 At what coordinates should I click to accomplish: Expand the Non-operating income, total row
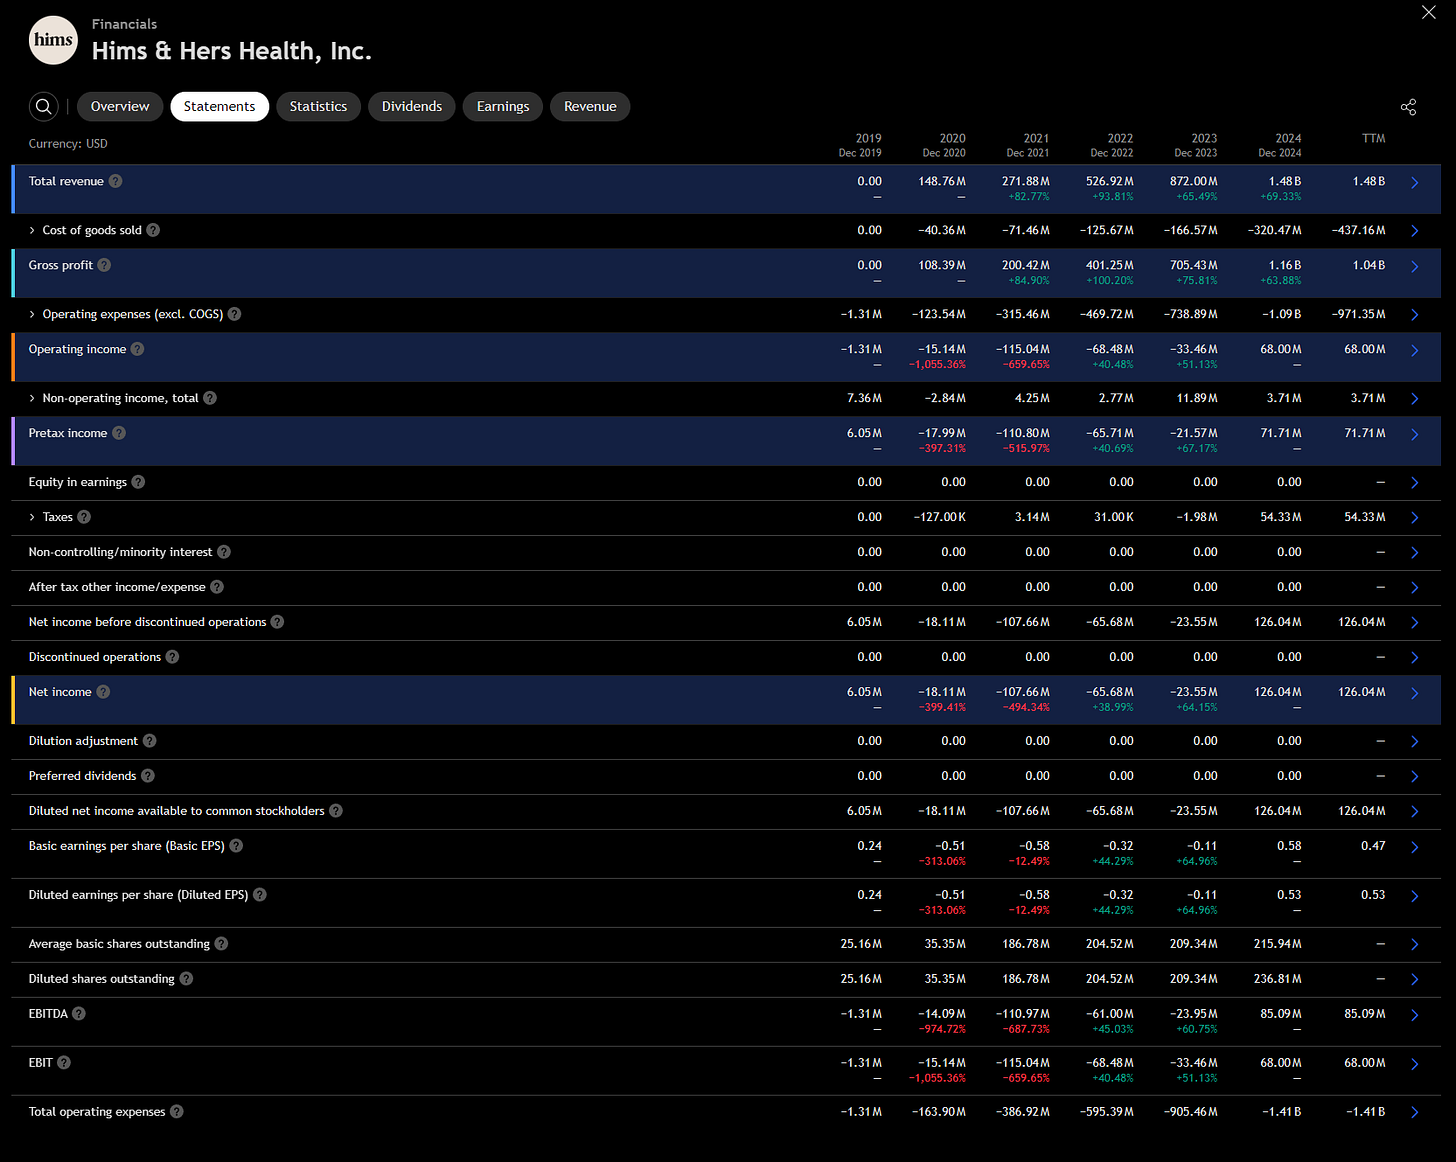[32, 398]
